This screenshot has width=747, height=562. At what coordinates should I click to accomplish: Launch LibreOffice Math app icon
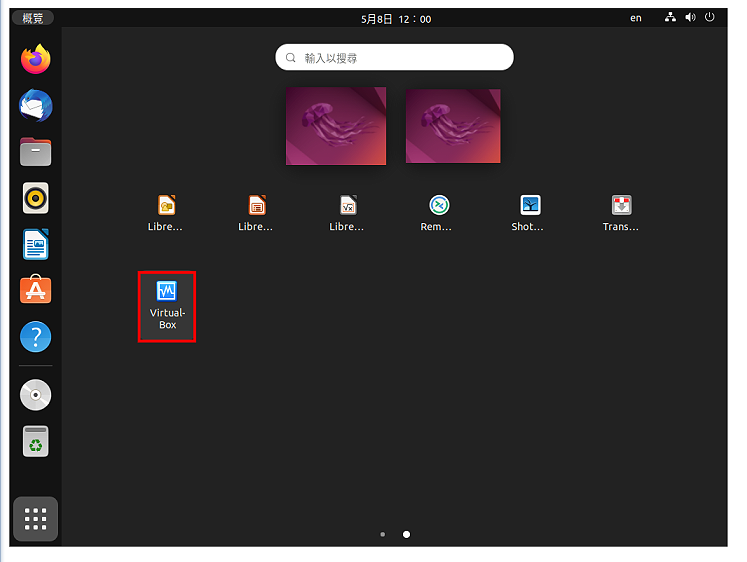point(347,213)
